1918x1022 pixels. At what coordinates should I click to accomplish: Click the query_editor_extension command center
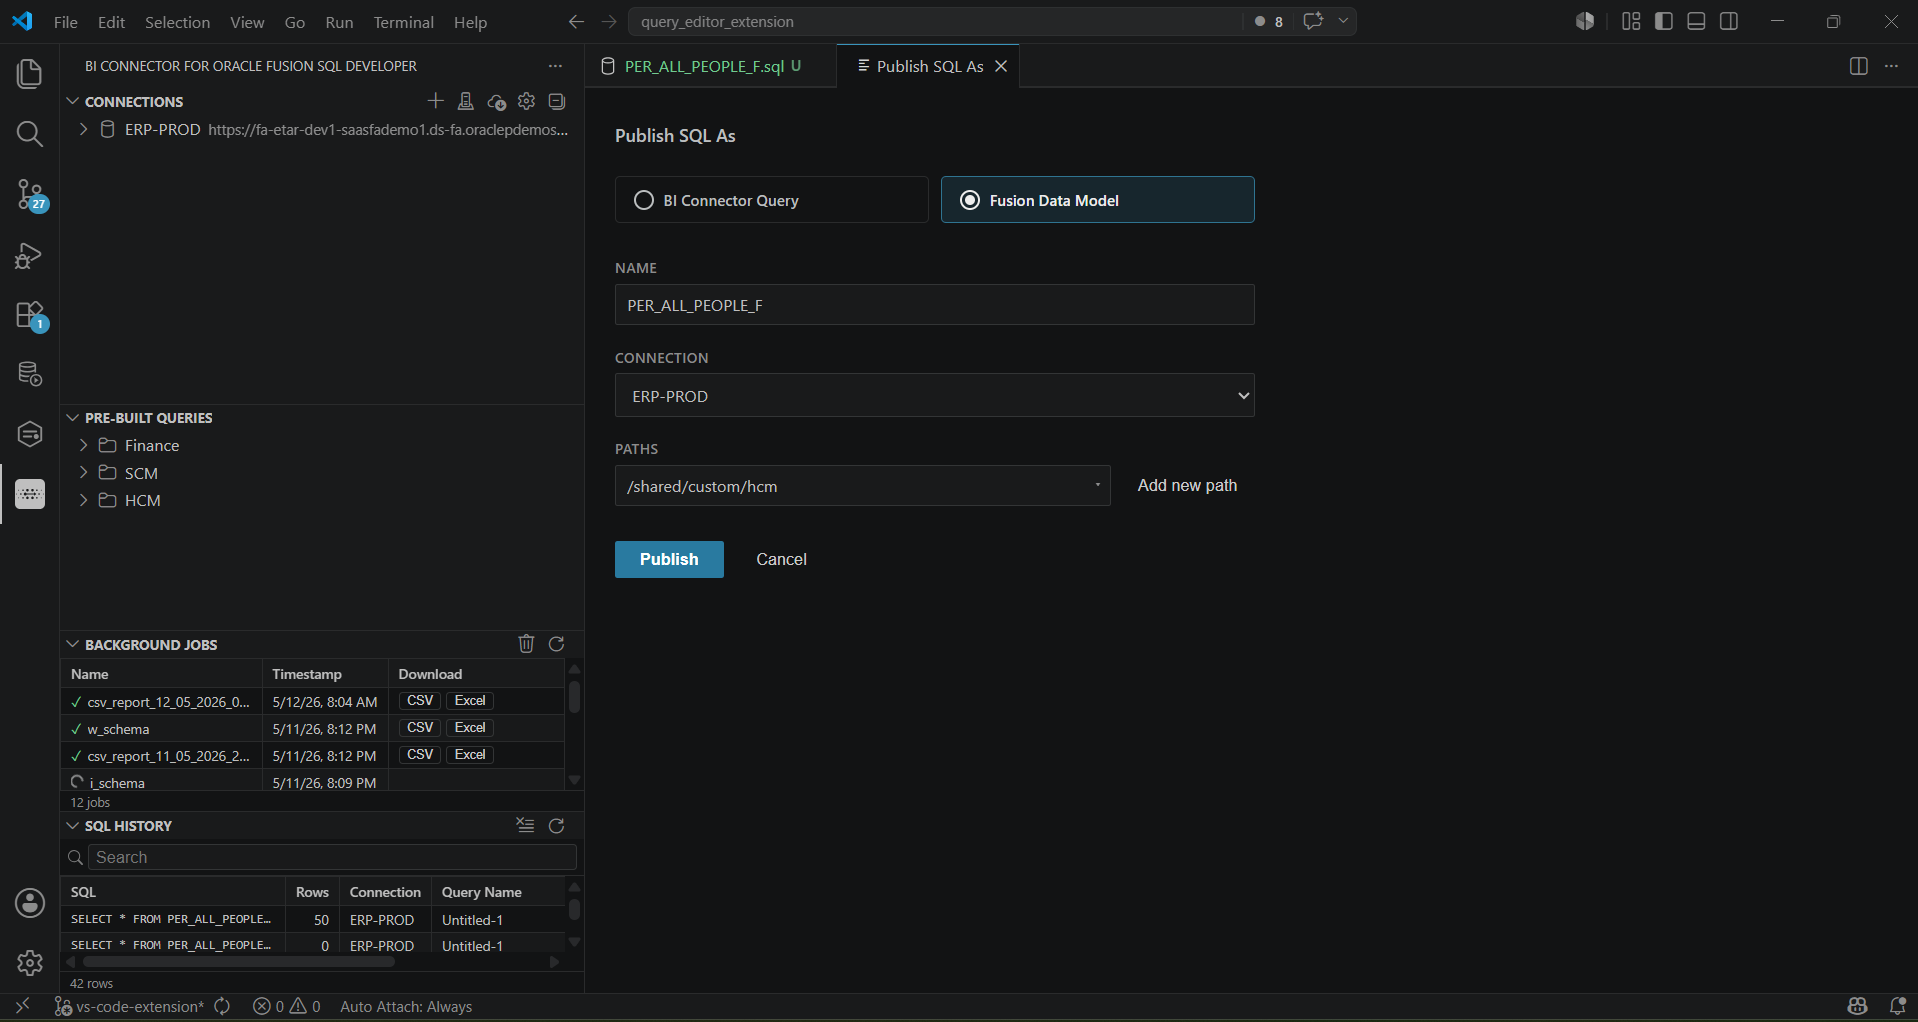935,21
